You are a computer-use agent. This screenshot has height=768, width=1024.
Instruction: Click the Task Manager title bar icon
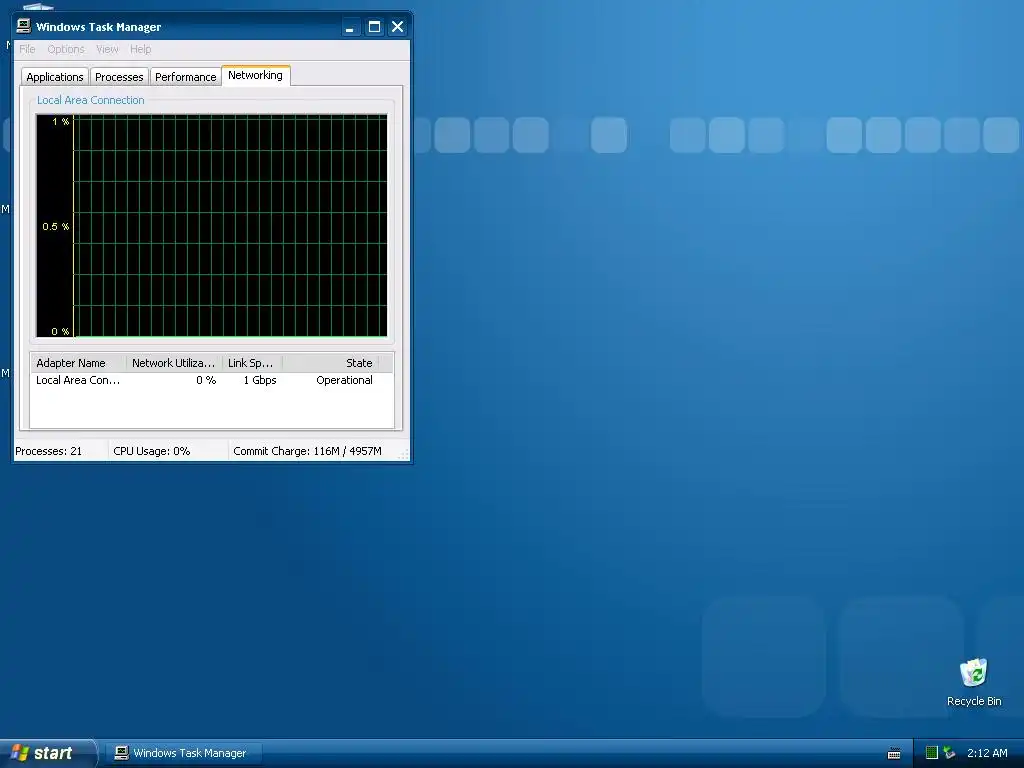pyautogui.click(x=24, y=26)
